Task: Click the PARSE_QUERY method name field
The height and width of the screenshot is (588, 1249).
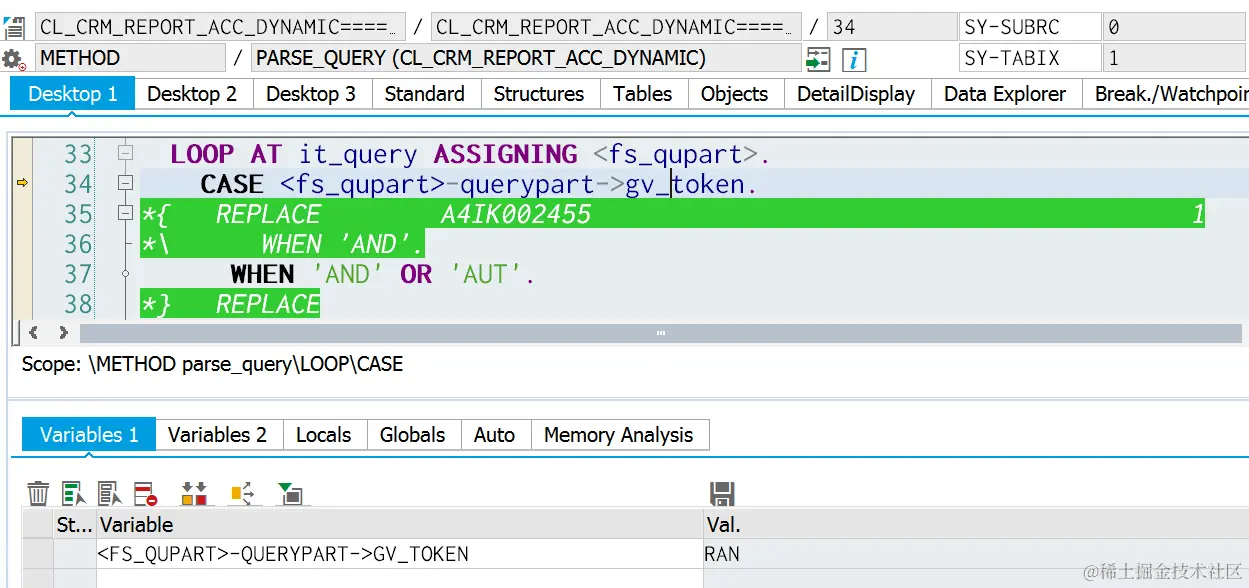Action: coord(526,58)
